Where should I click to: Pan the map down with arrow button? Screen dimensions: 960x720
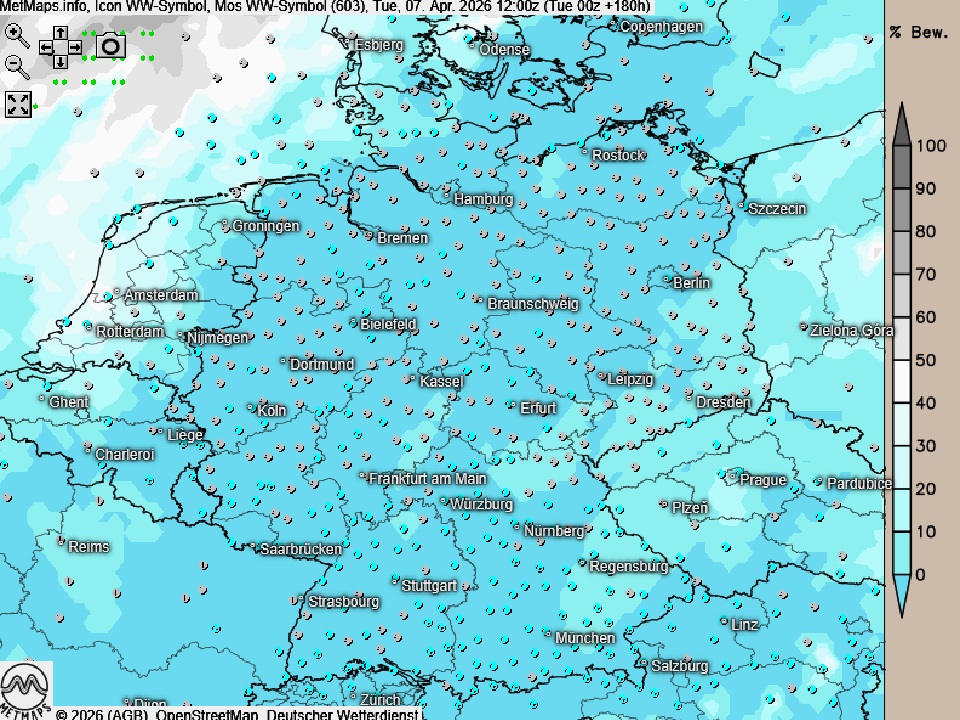click(60, 61)
